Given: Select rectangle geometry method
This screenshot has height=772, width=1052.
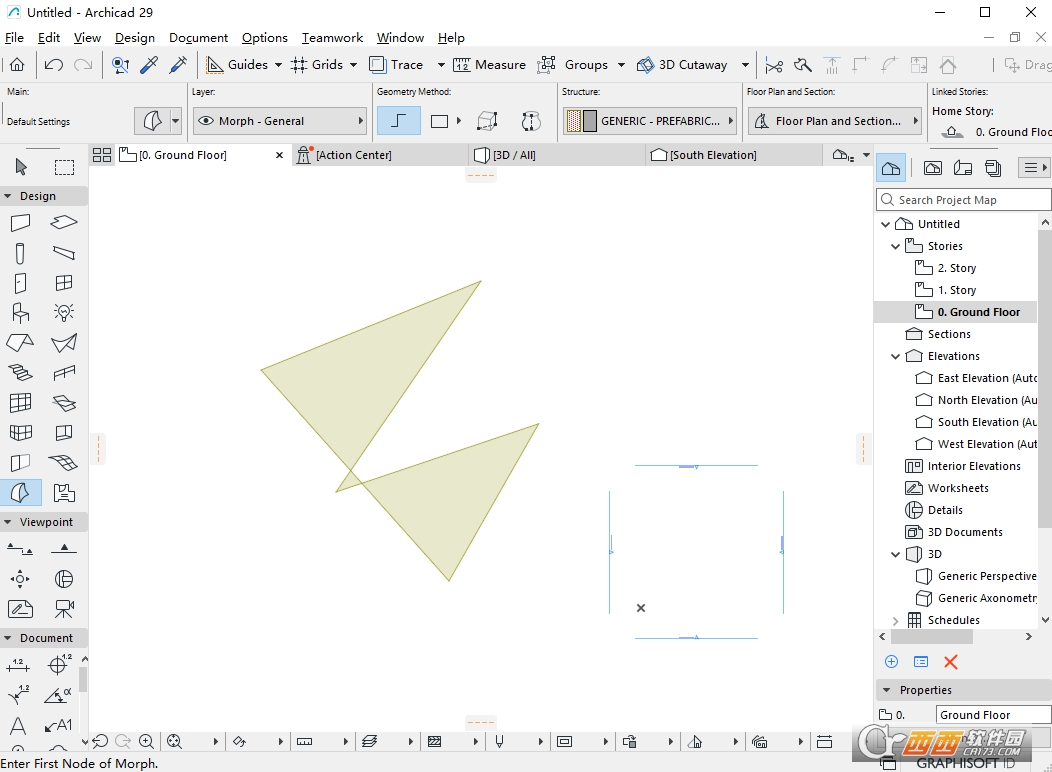Looking at the screenshot, I should [x=439, y=121].
